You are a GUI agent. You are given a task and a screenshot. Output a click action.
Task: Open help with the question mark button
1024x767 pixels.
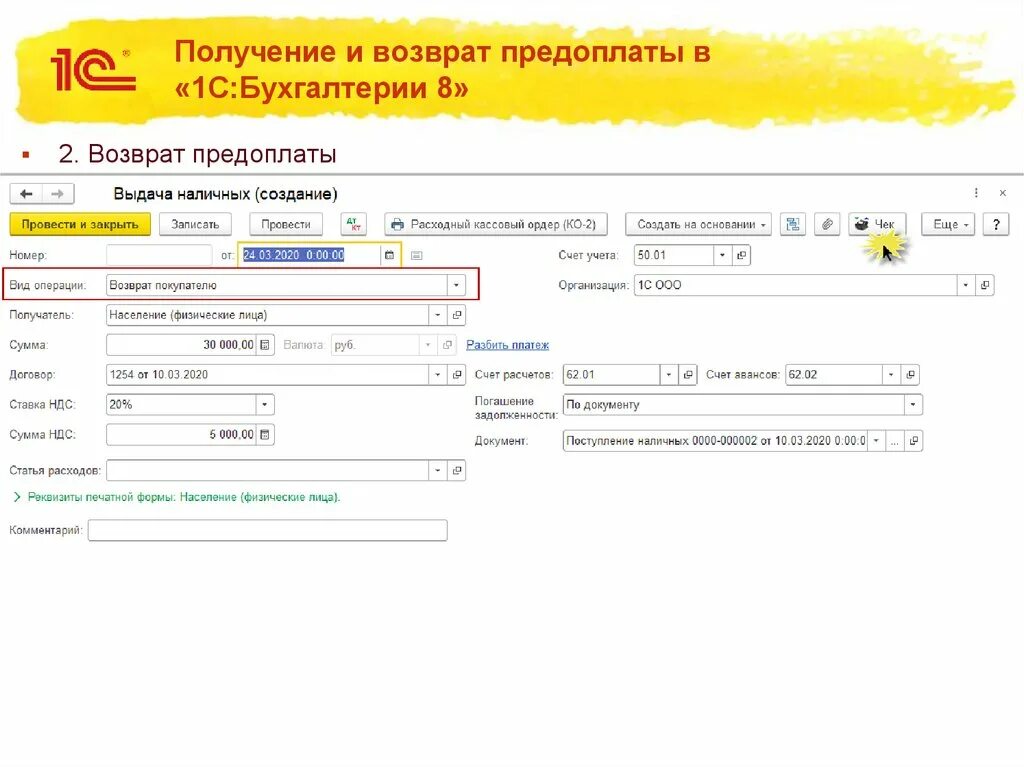click(996, 224)
